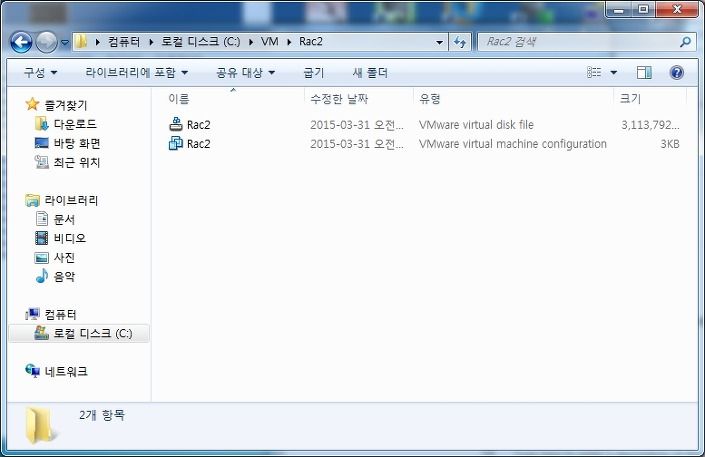Viewport: 705px width, 457px height.
Task: Open address bar history dropdown
Action: 439,43
